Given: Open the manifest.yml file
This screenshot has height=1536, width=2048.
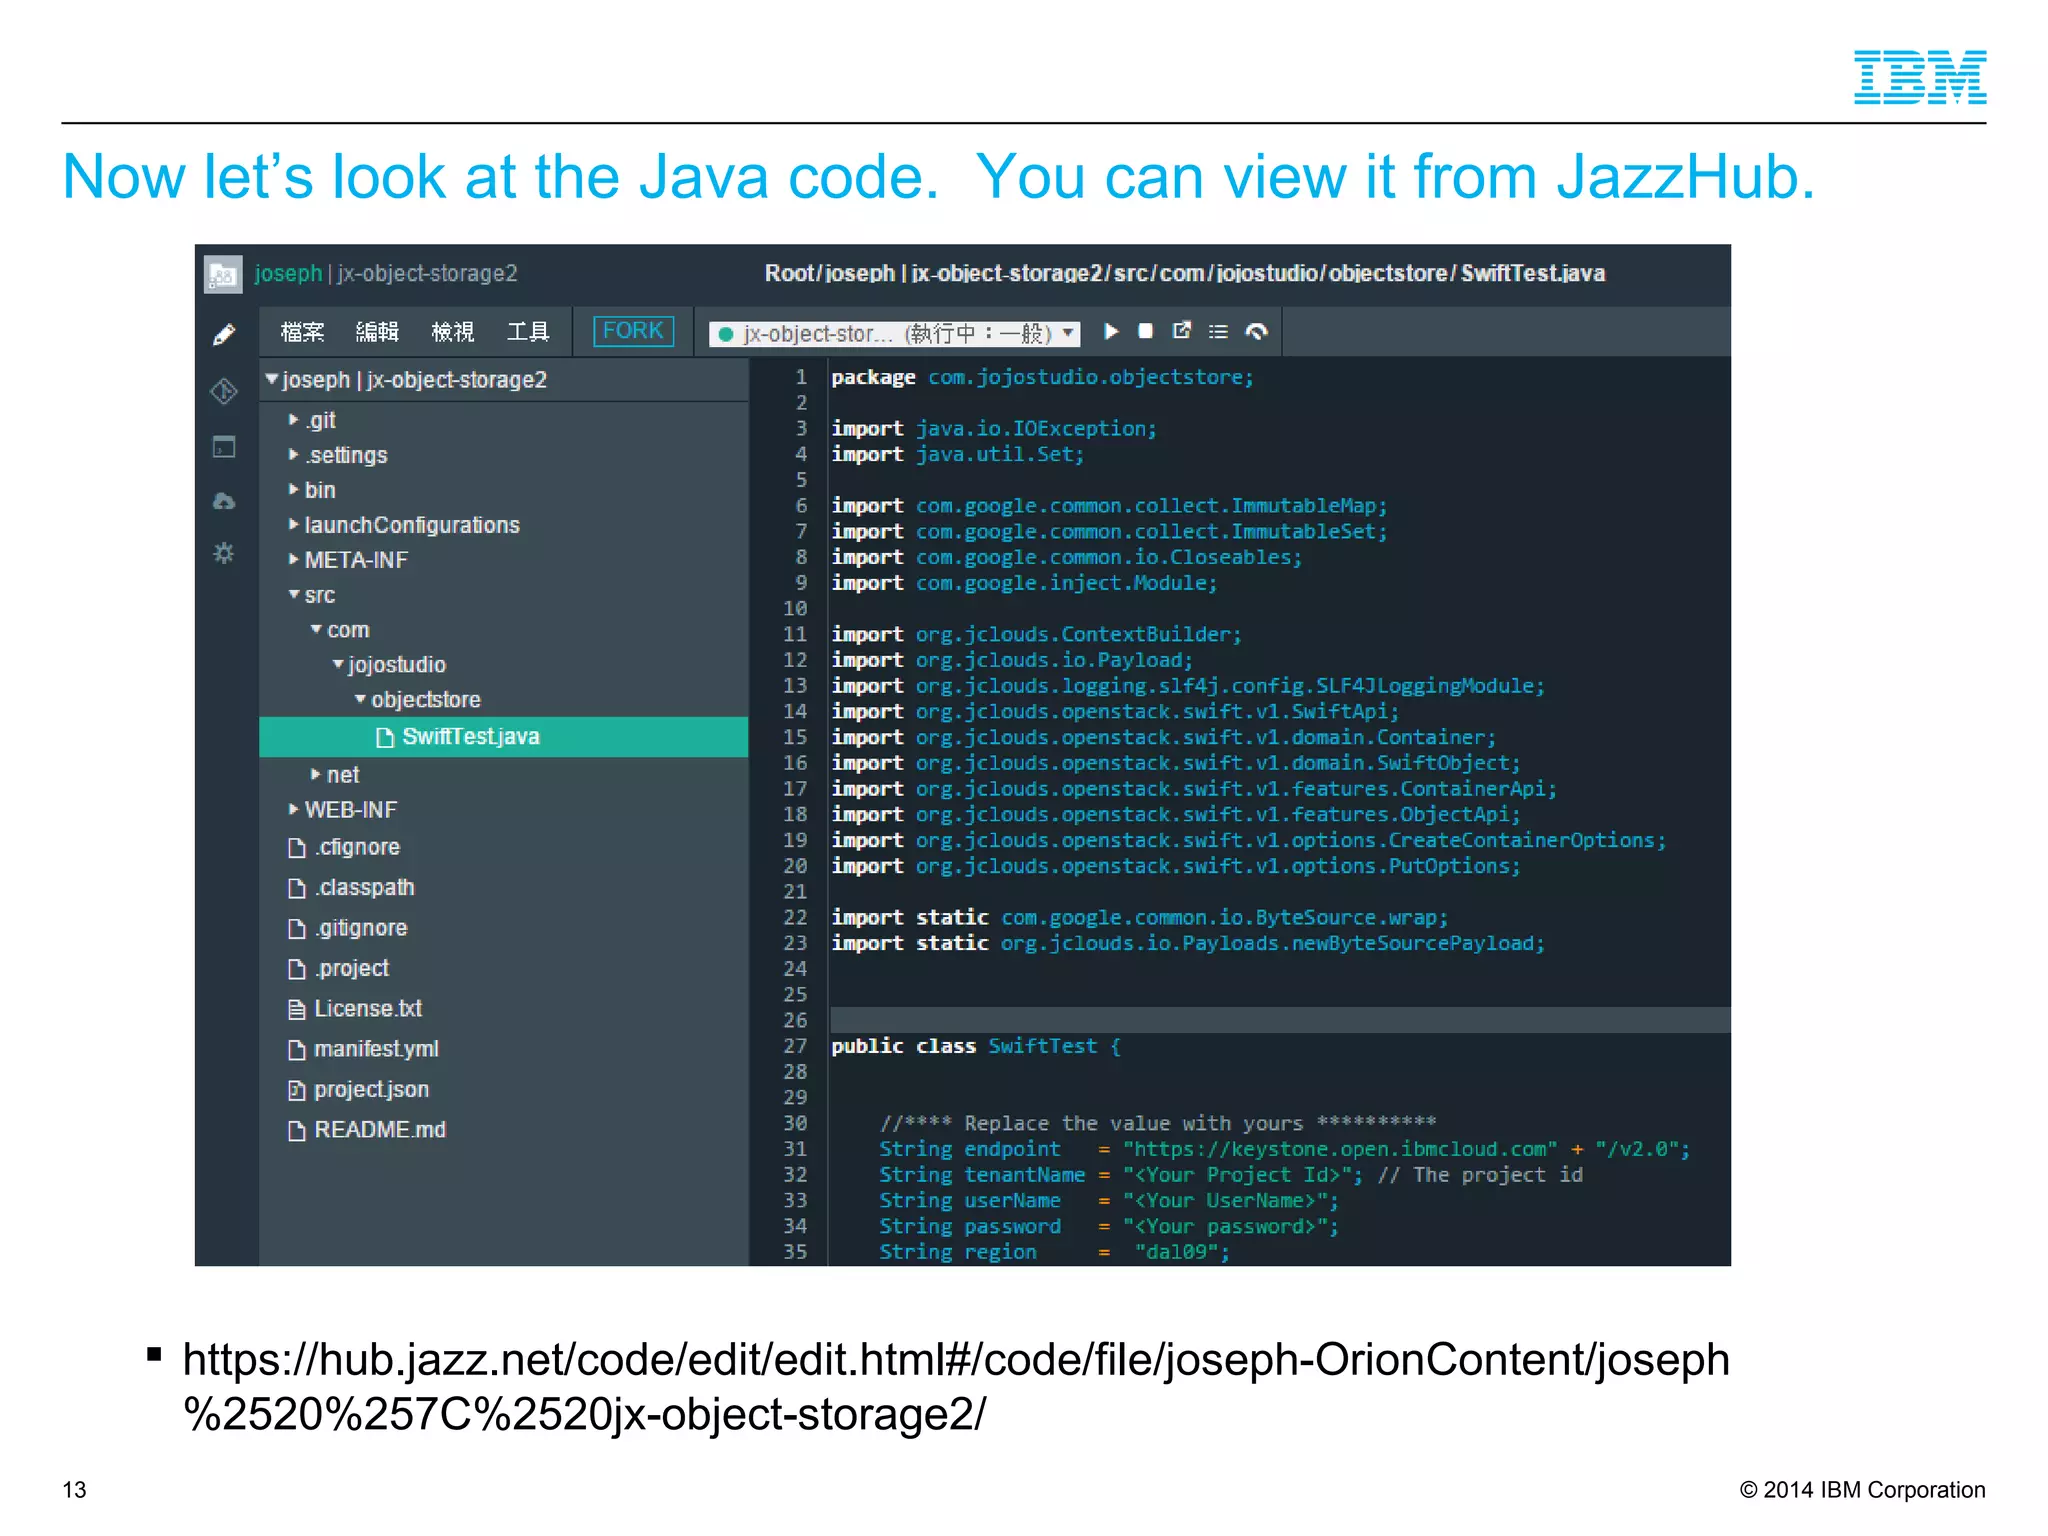Looking at the screenshot, I should 376,1049.
